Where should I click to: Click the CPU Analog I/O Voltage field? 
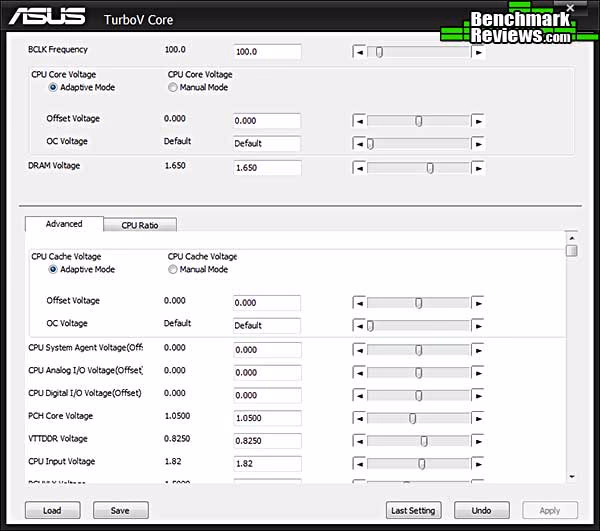(267, 373)
